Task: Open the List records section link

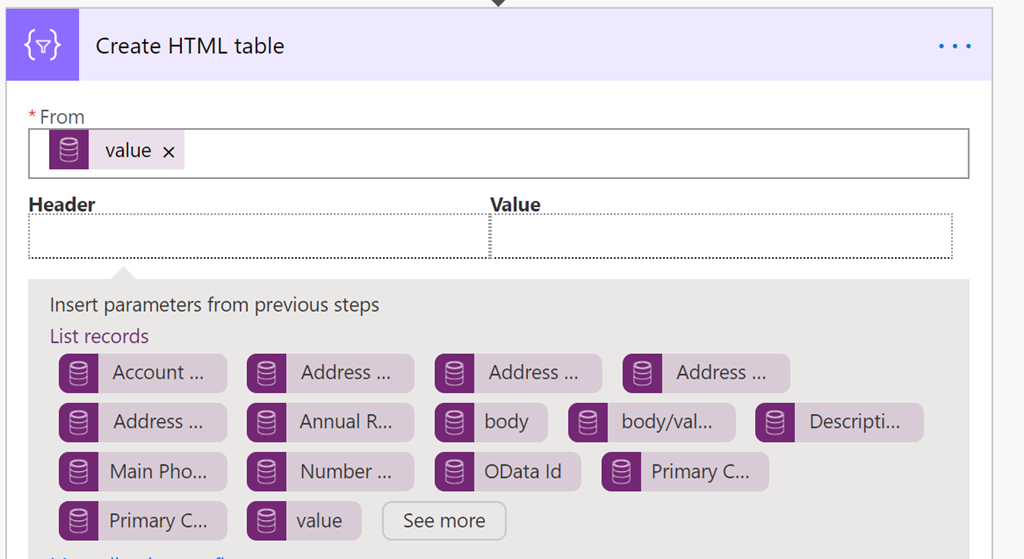Action: click(99, 336)
